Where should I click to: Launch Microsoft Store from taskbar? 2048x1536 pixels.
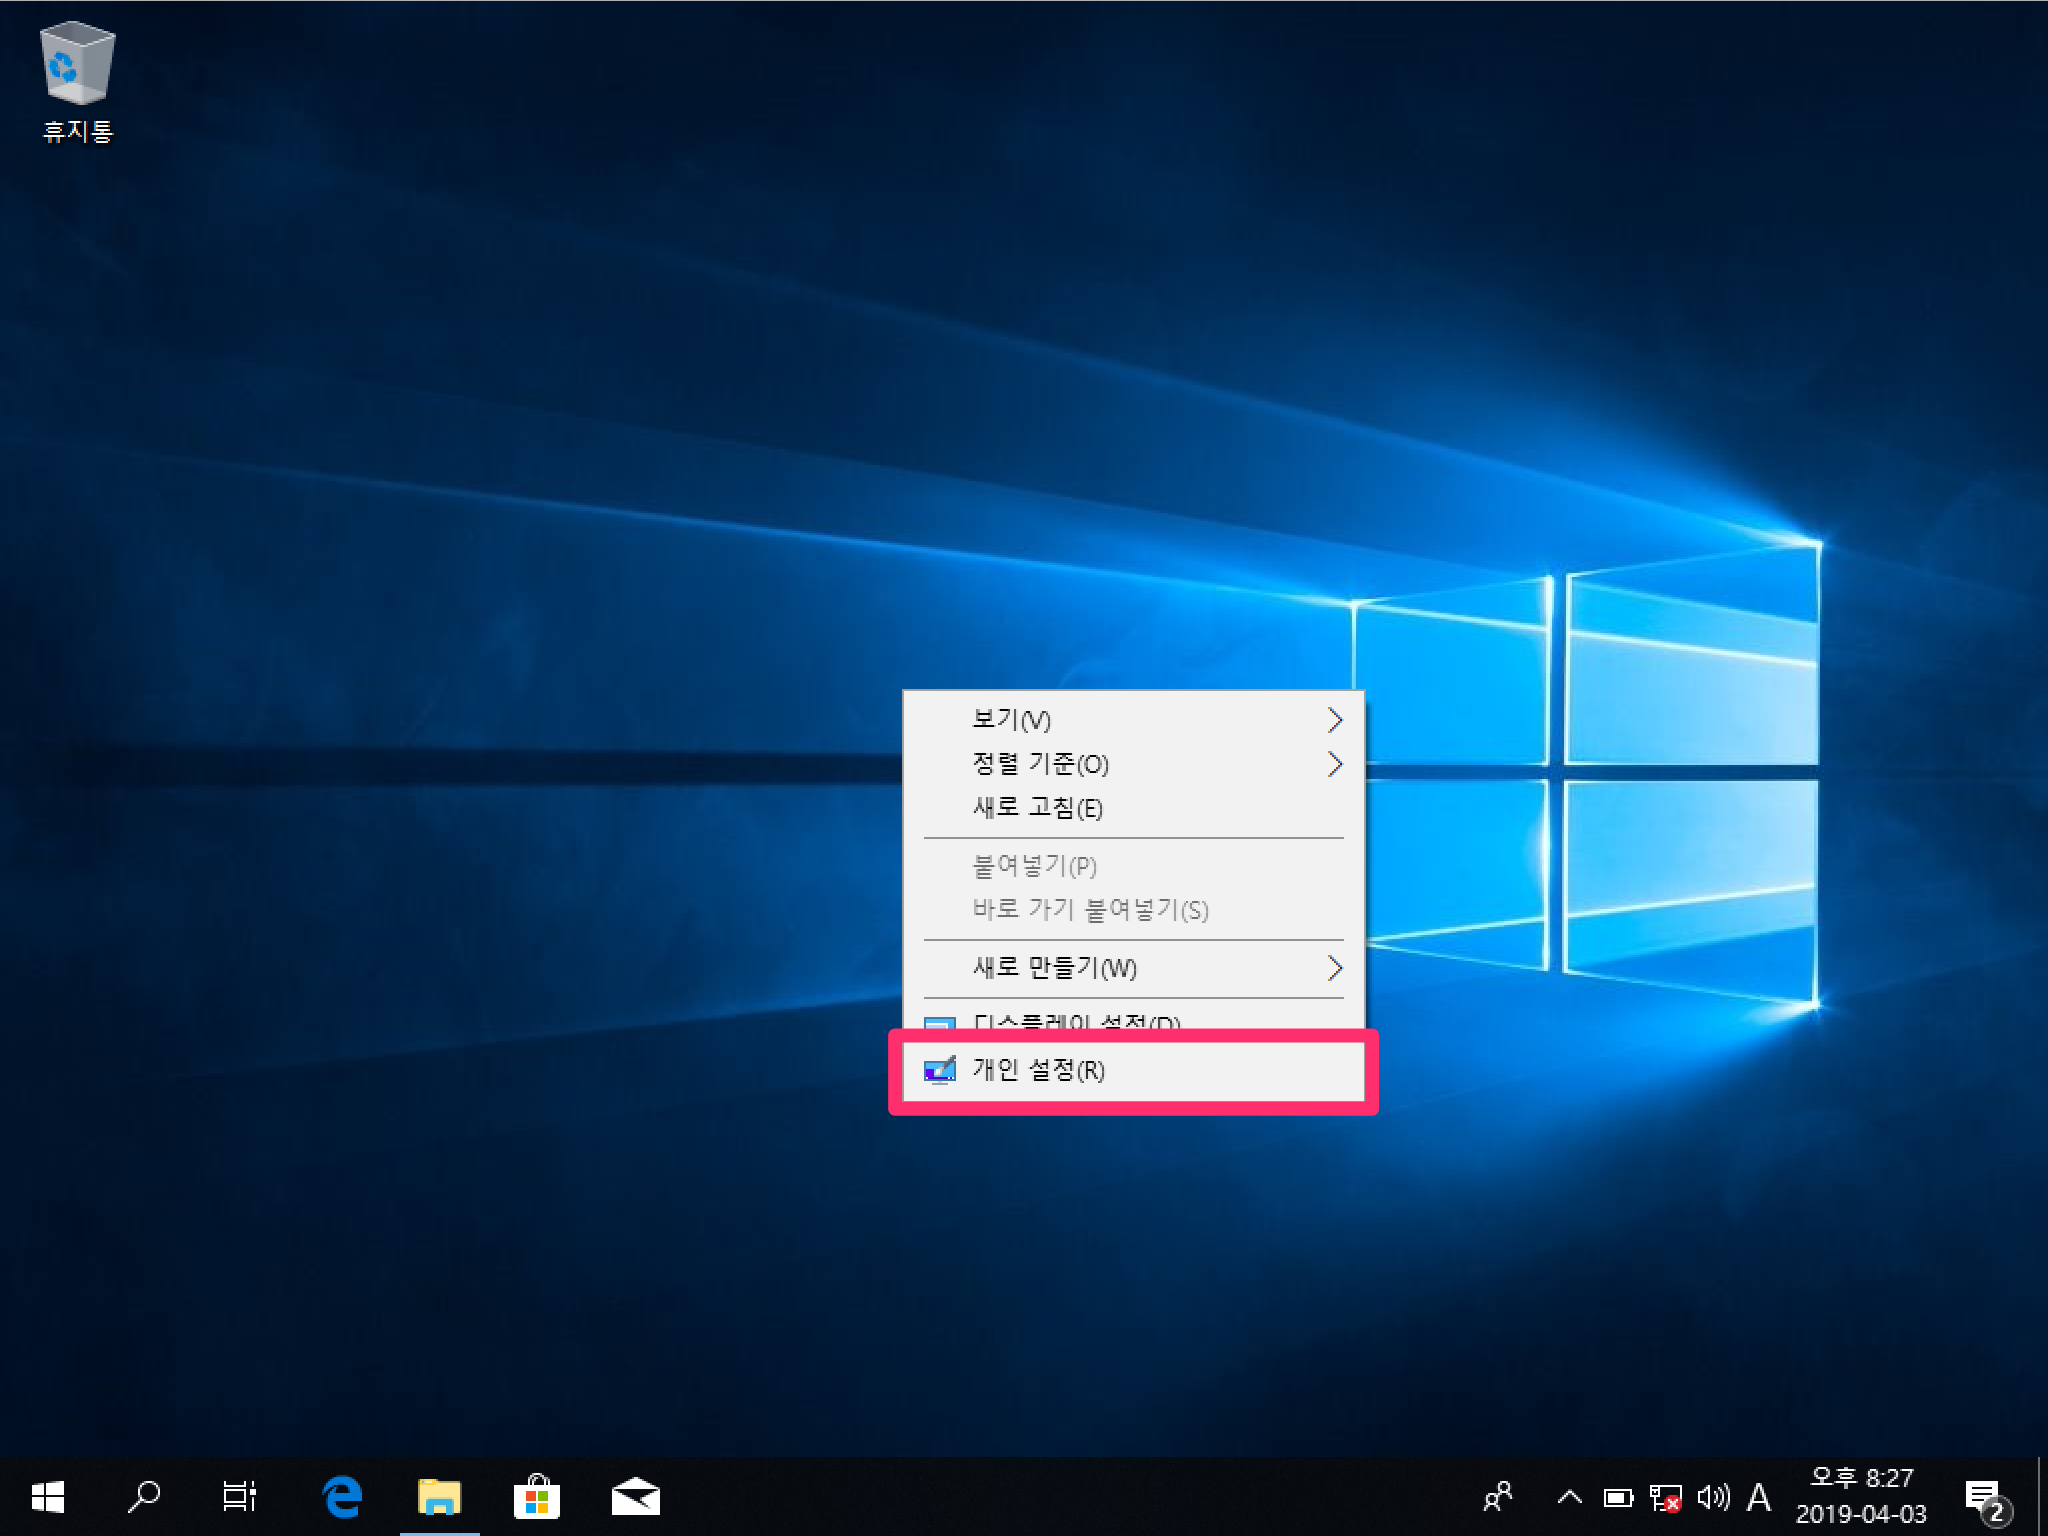pyautogui.click(x=536, y=1497)
